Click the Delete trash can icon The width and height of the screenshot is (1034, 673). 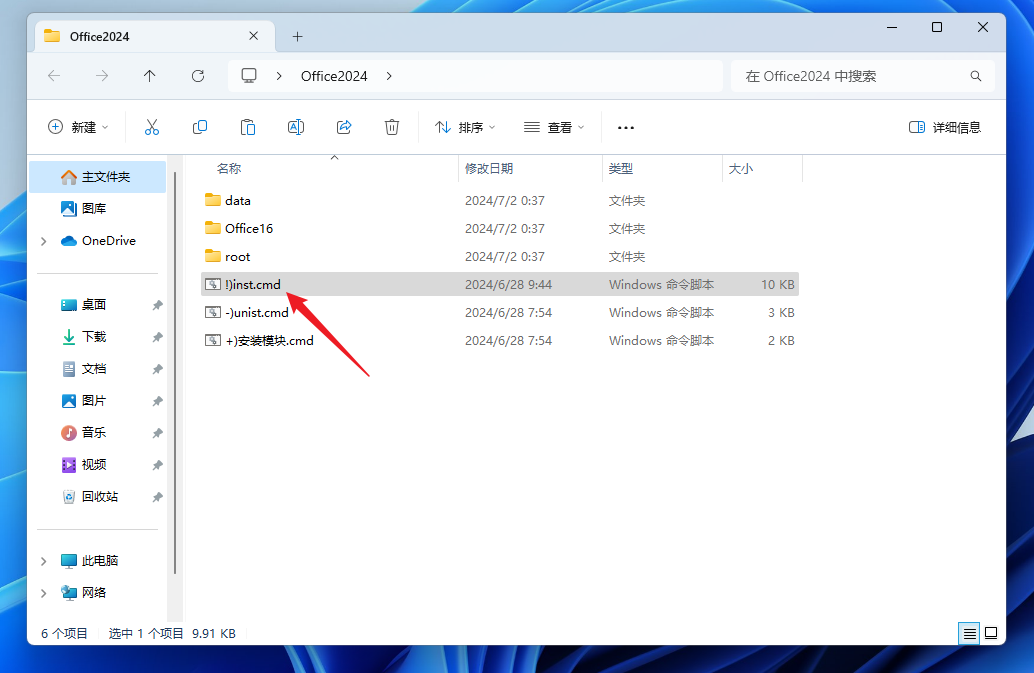(x=392, y=127)
